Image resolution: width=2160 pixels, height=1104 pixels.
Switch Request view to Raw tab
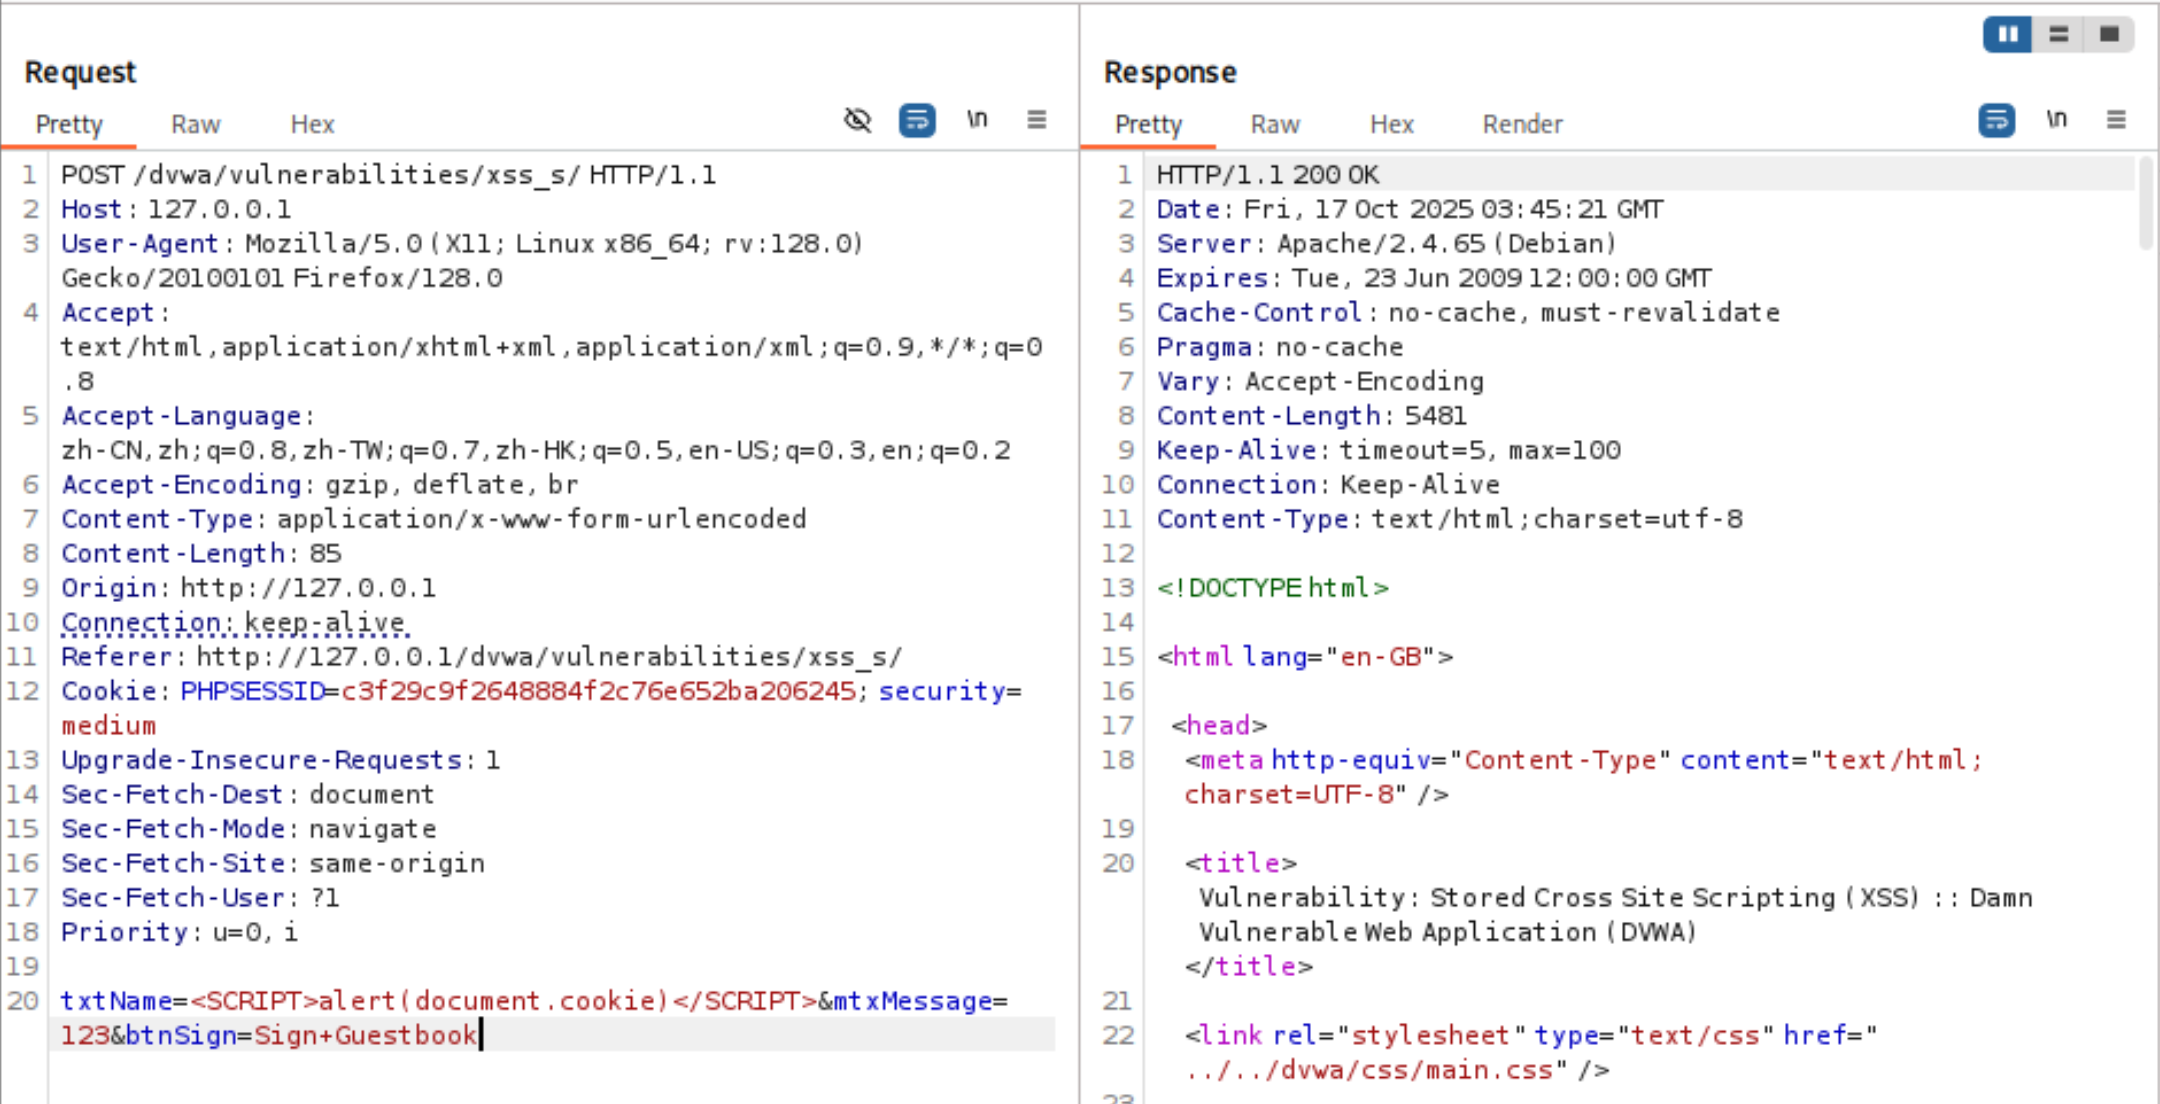point(195,124)
